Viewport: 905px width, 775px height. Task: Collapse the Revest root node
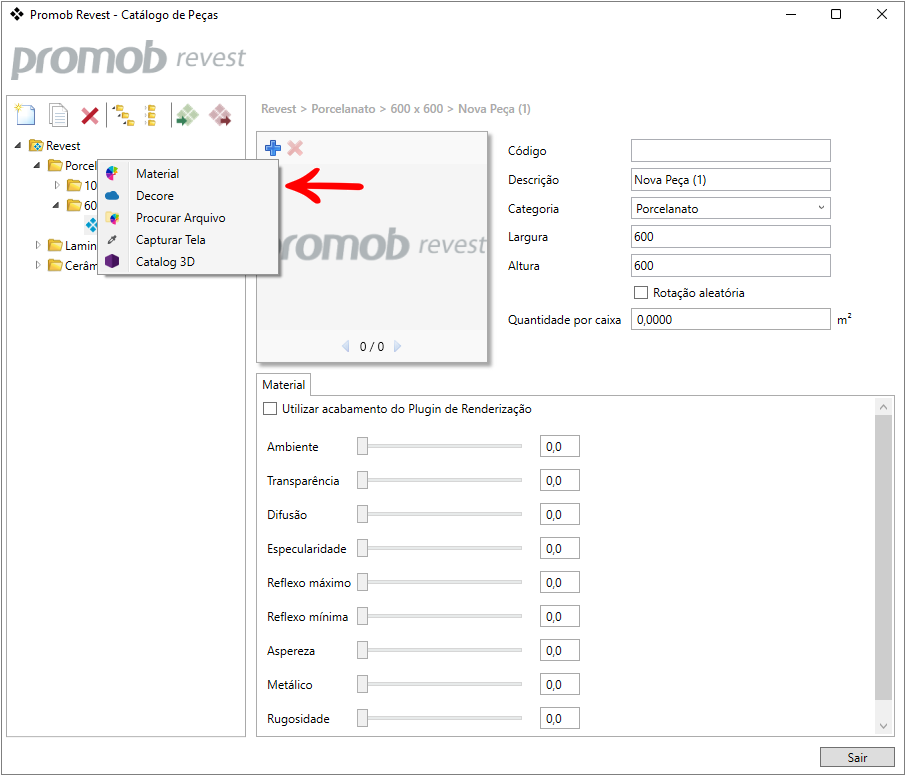18,145
